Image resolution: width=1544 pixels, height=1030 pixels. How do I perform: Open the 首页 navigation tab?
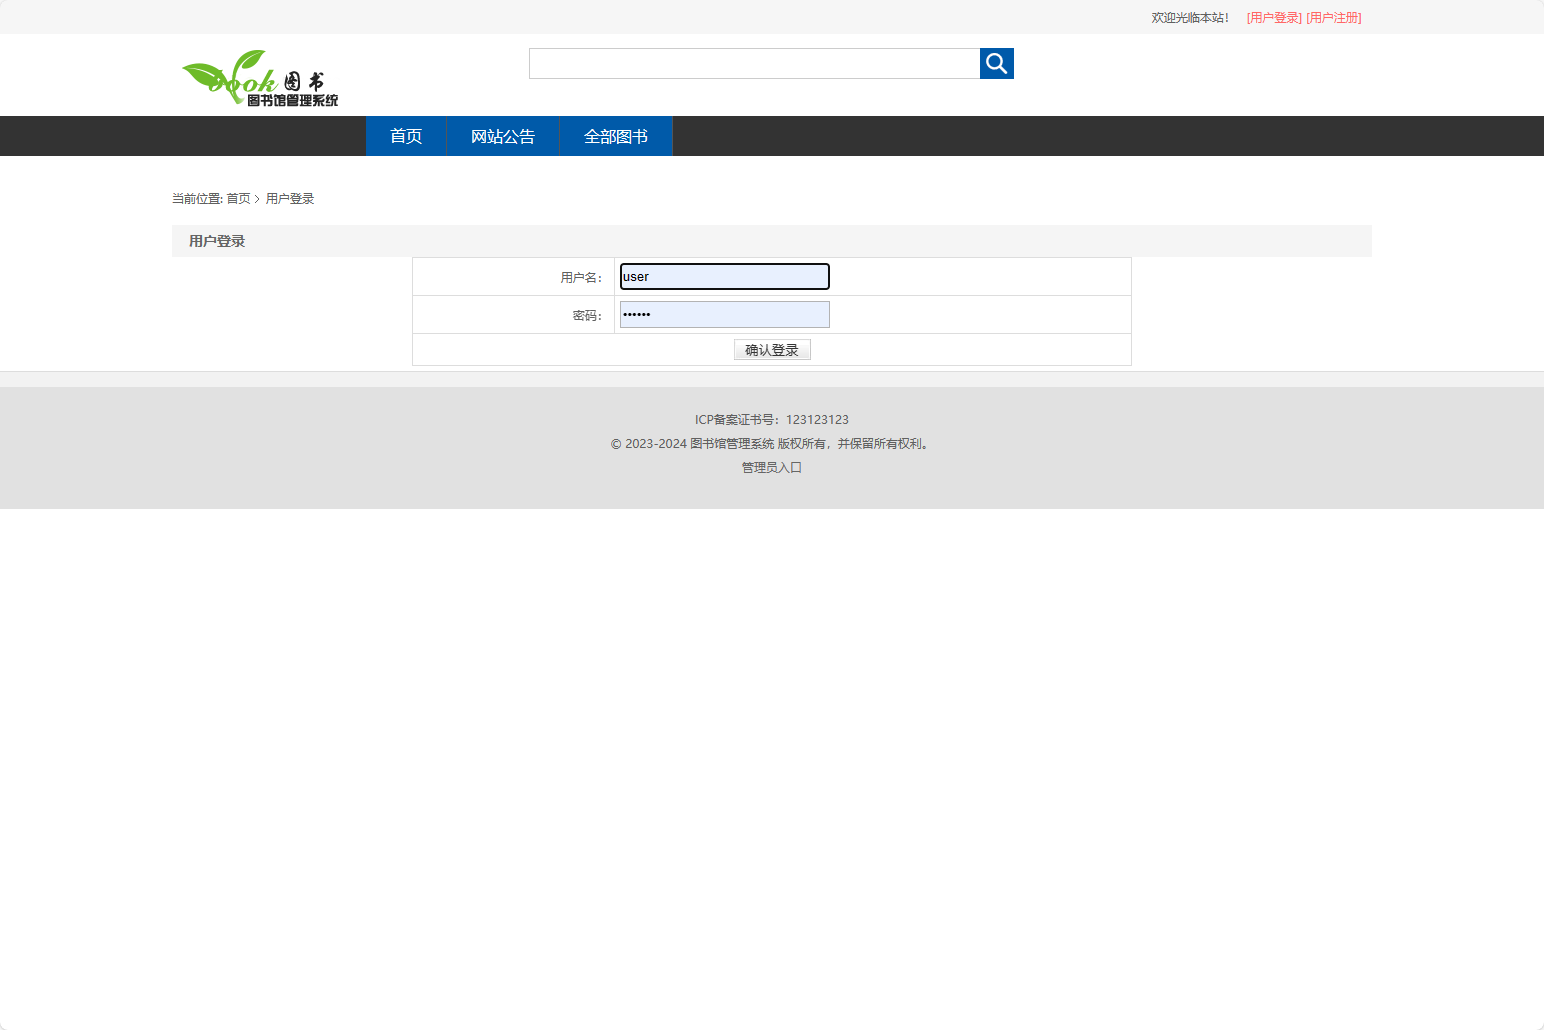coord(405,136)
